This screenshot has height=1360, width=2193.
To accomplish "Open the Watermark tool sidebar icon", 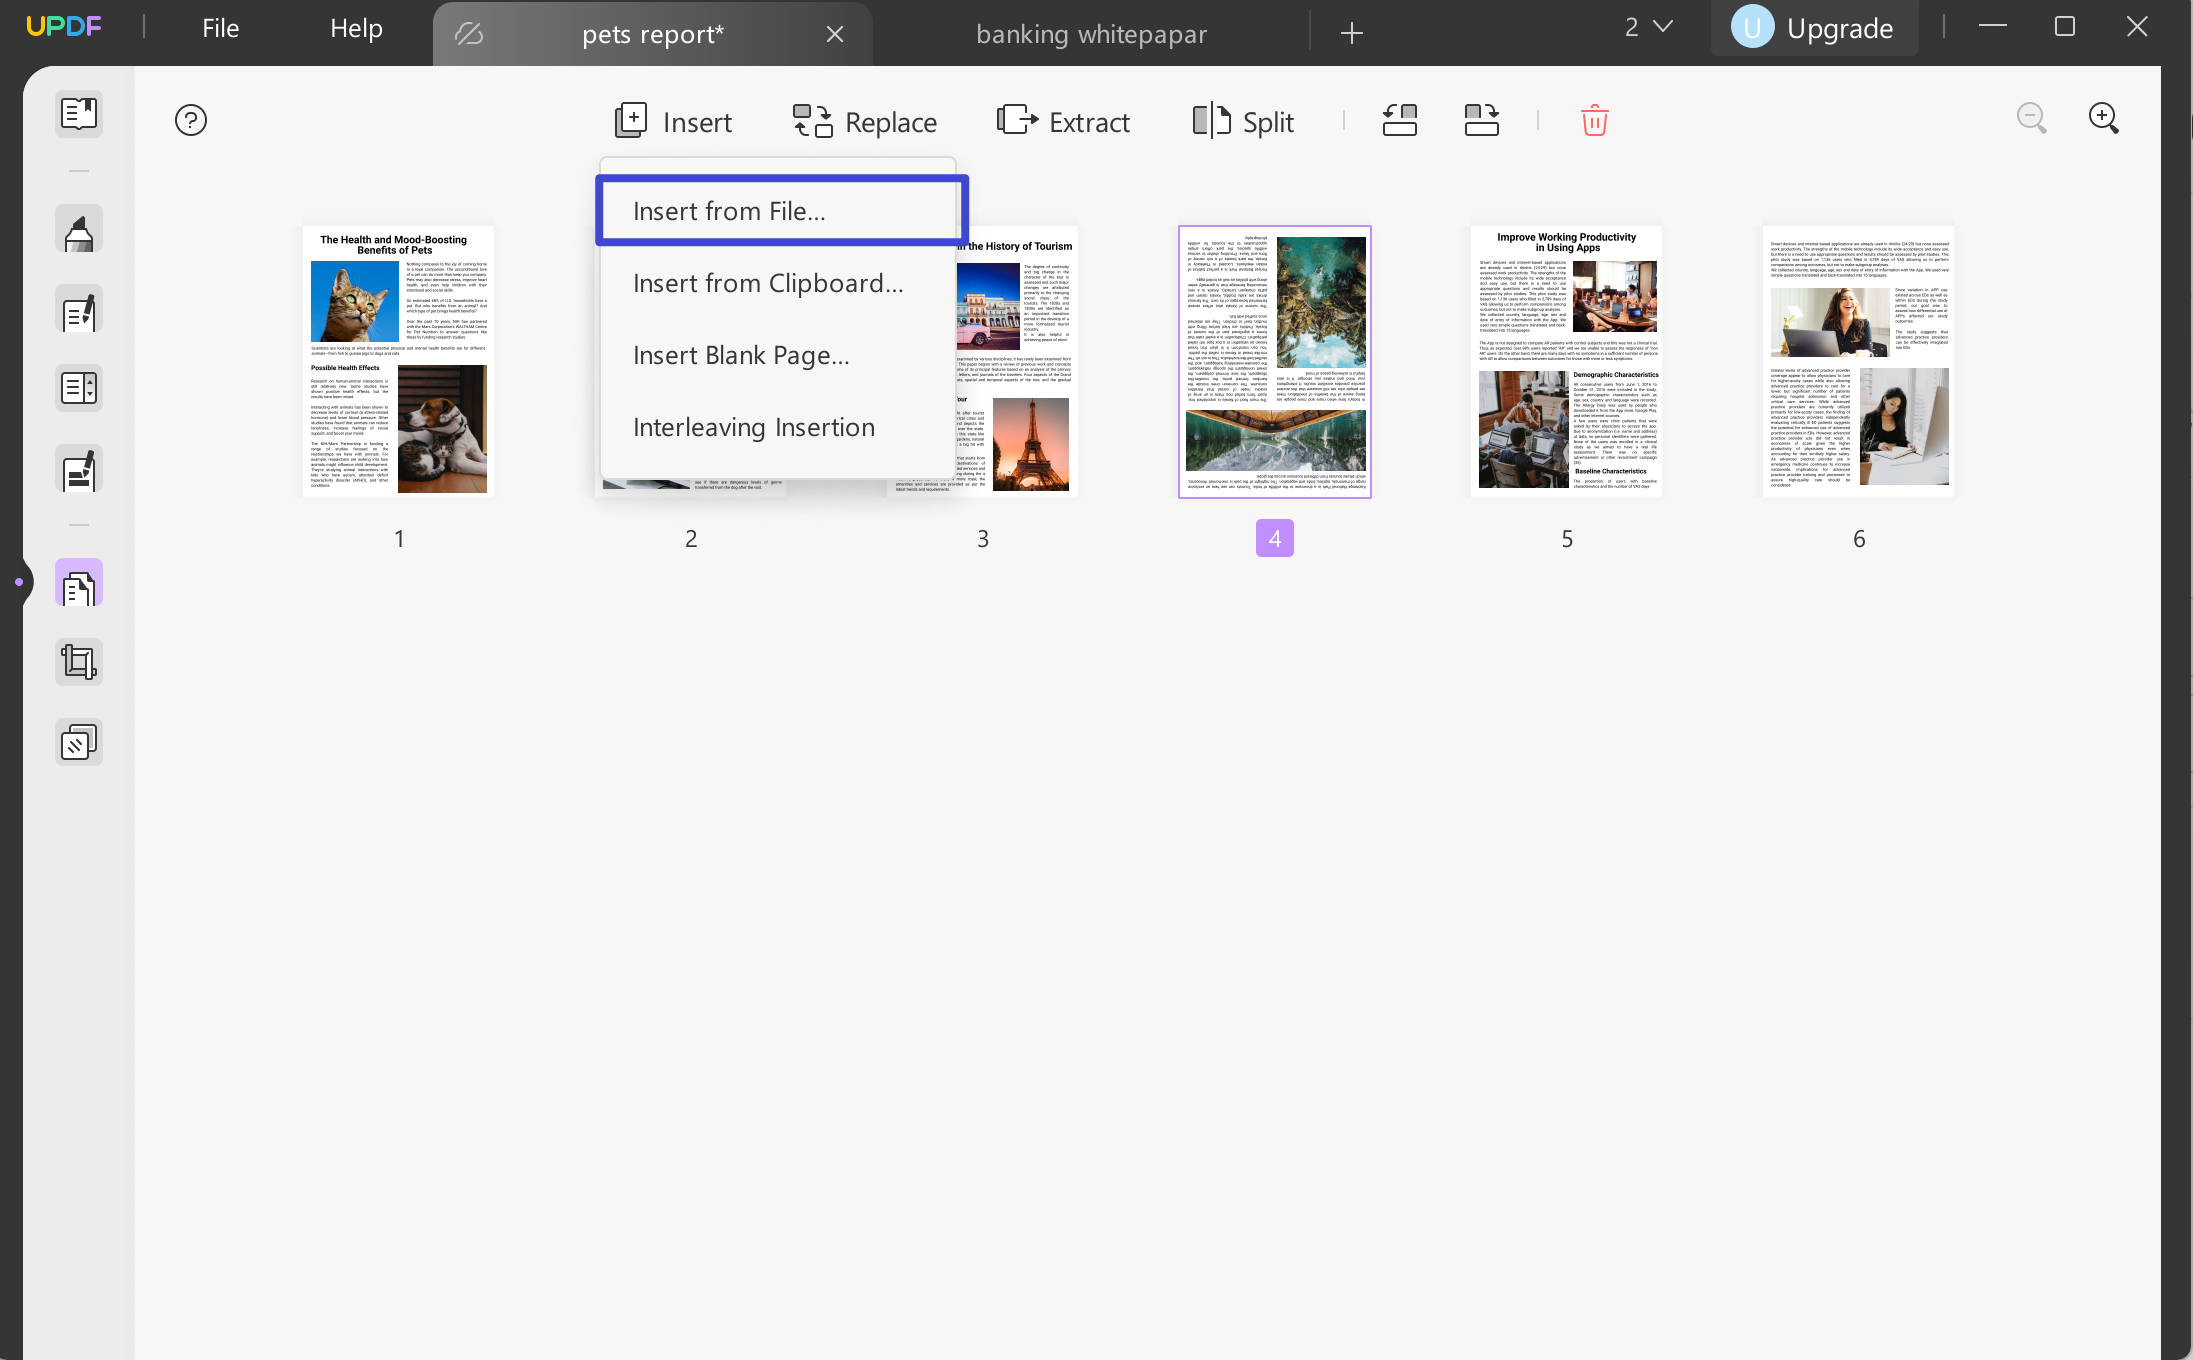I will (79, 742).
